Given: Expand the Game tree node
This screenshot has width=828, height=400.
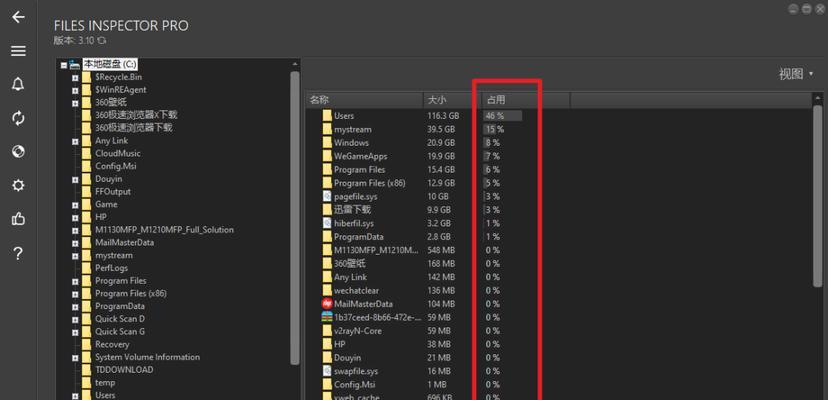Looking at the screenshot, I should tap(75, 205).
